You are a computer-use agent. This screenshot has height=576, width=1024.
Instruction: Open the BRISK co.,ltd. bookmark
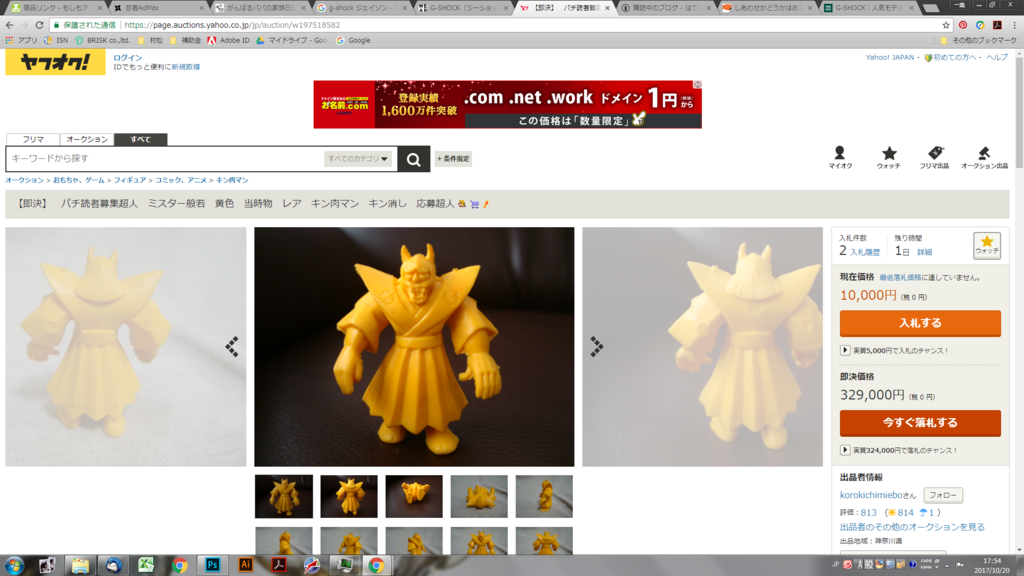[x=102, y=40]
